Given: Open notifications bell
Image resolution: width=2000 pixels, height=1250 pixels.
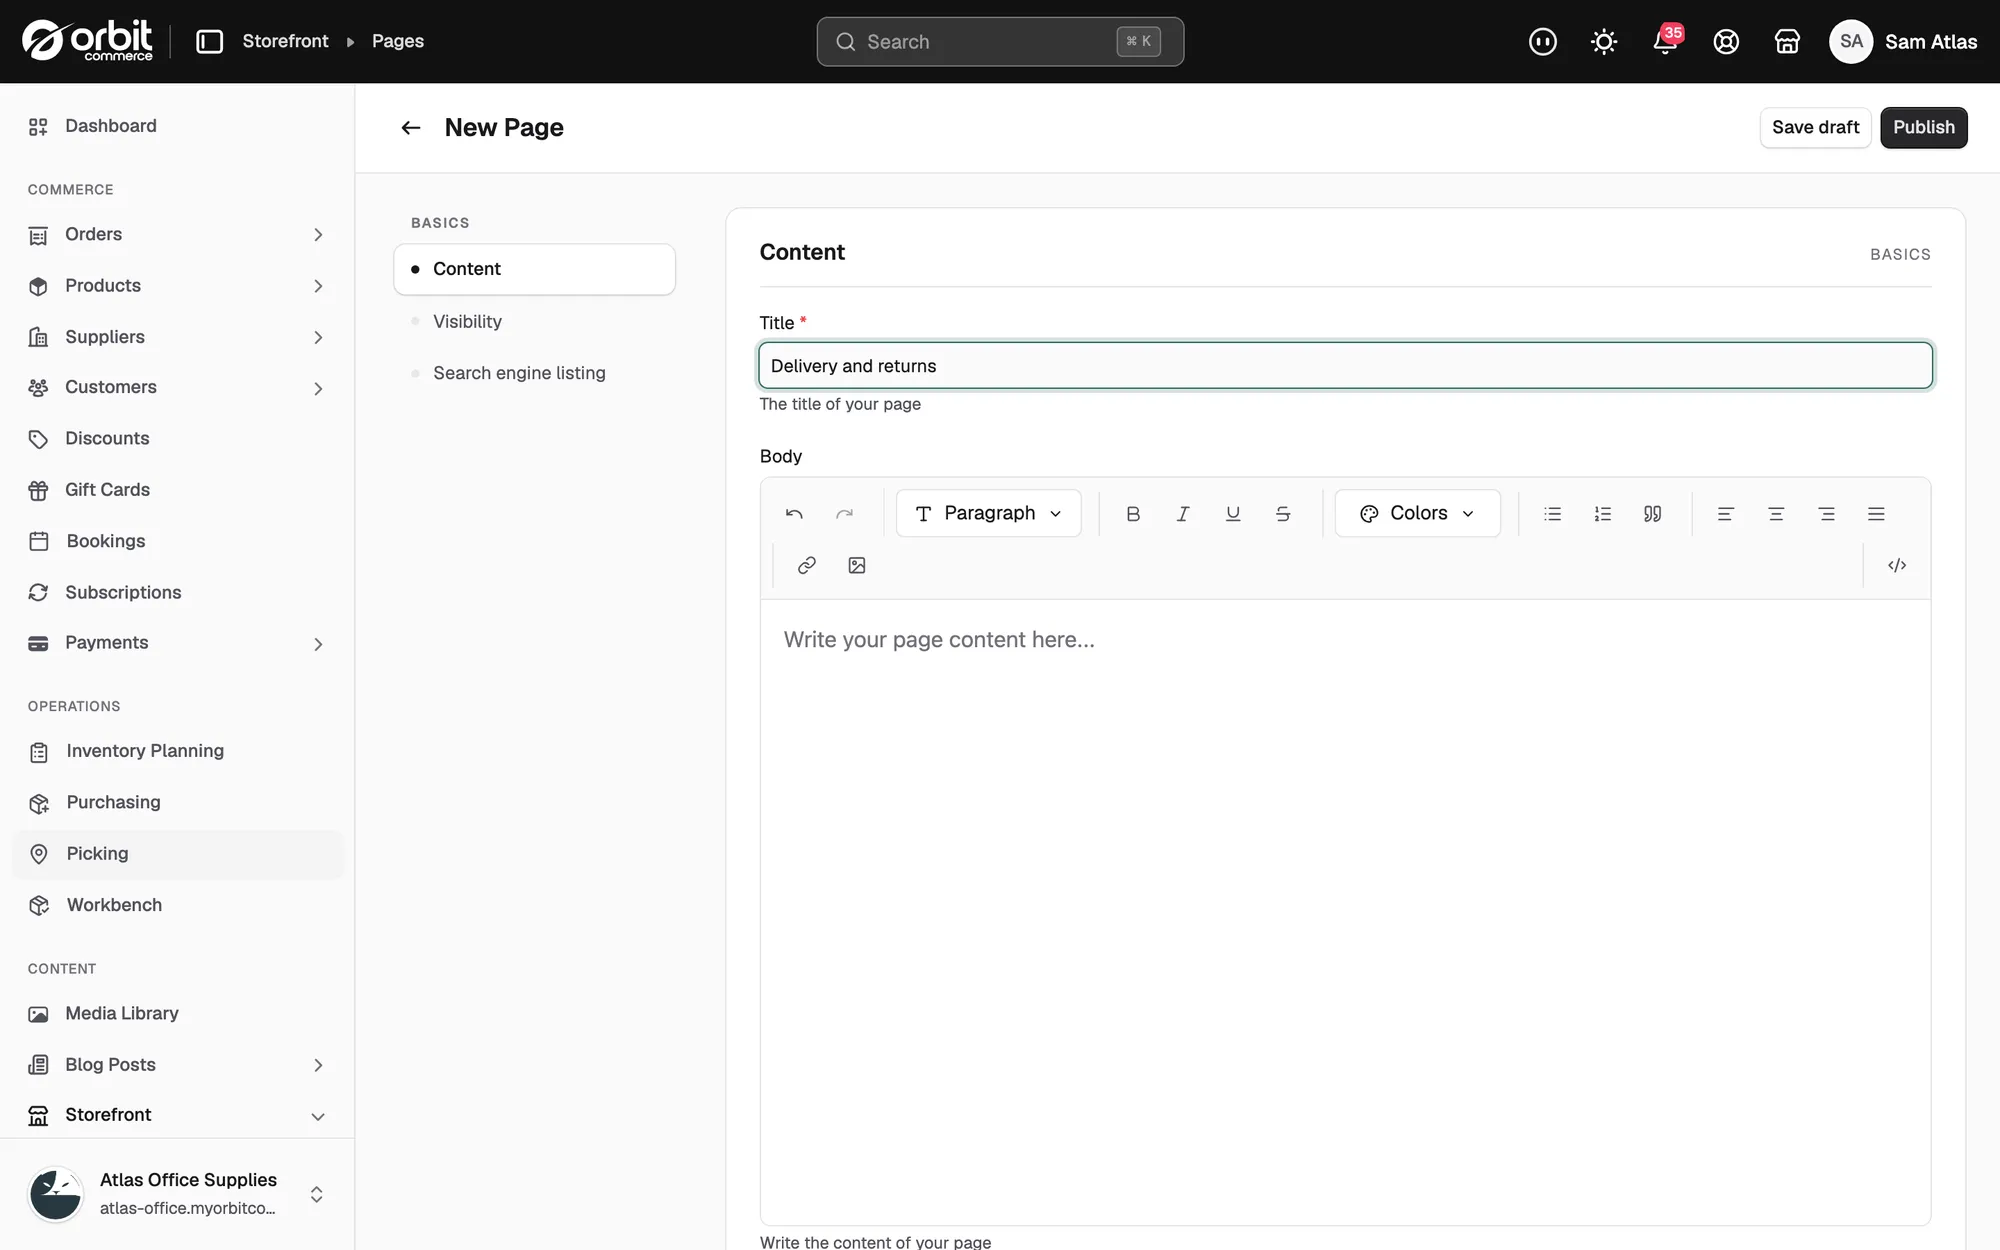Looking at the screenshot, I should tap(1665, 41).
